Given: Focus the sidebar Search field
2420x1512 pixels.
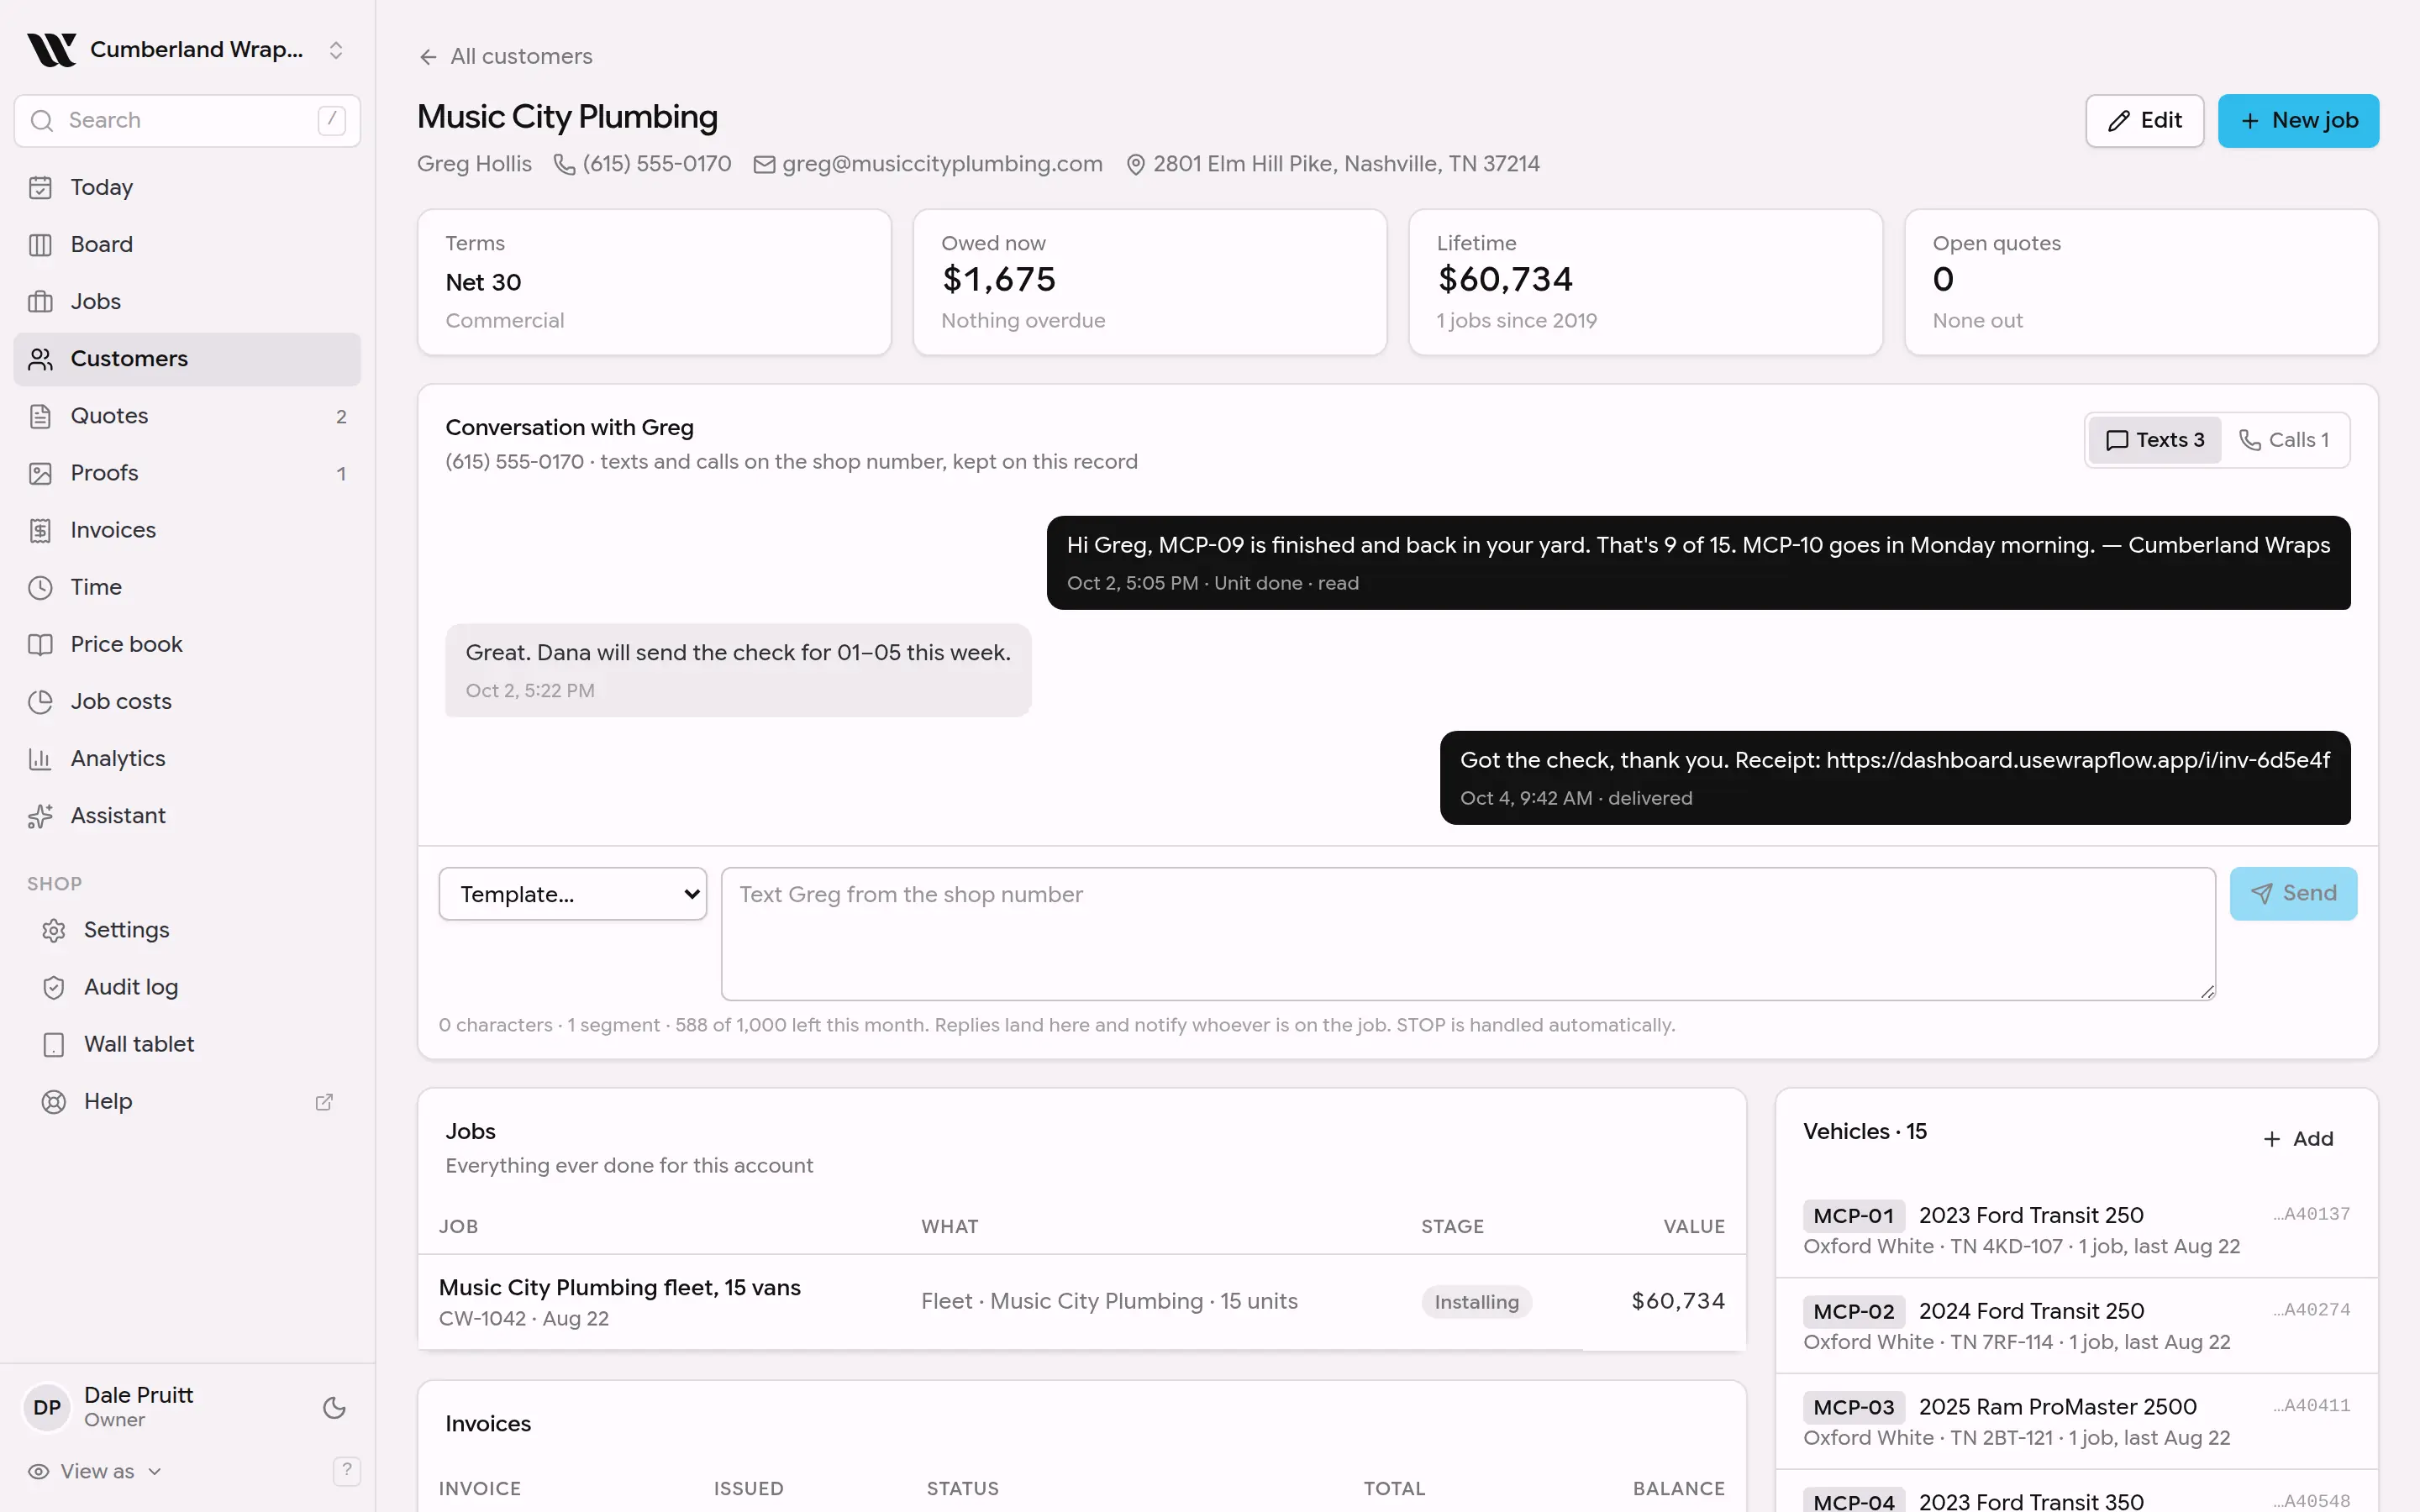Looking at the screenshot, I should click(x=187, y=121).
